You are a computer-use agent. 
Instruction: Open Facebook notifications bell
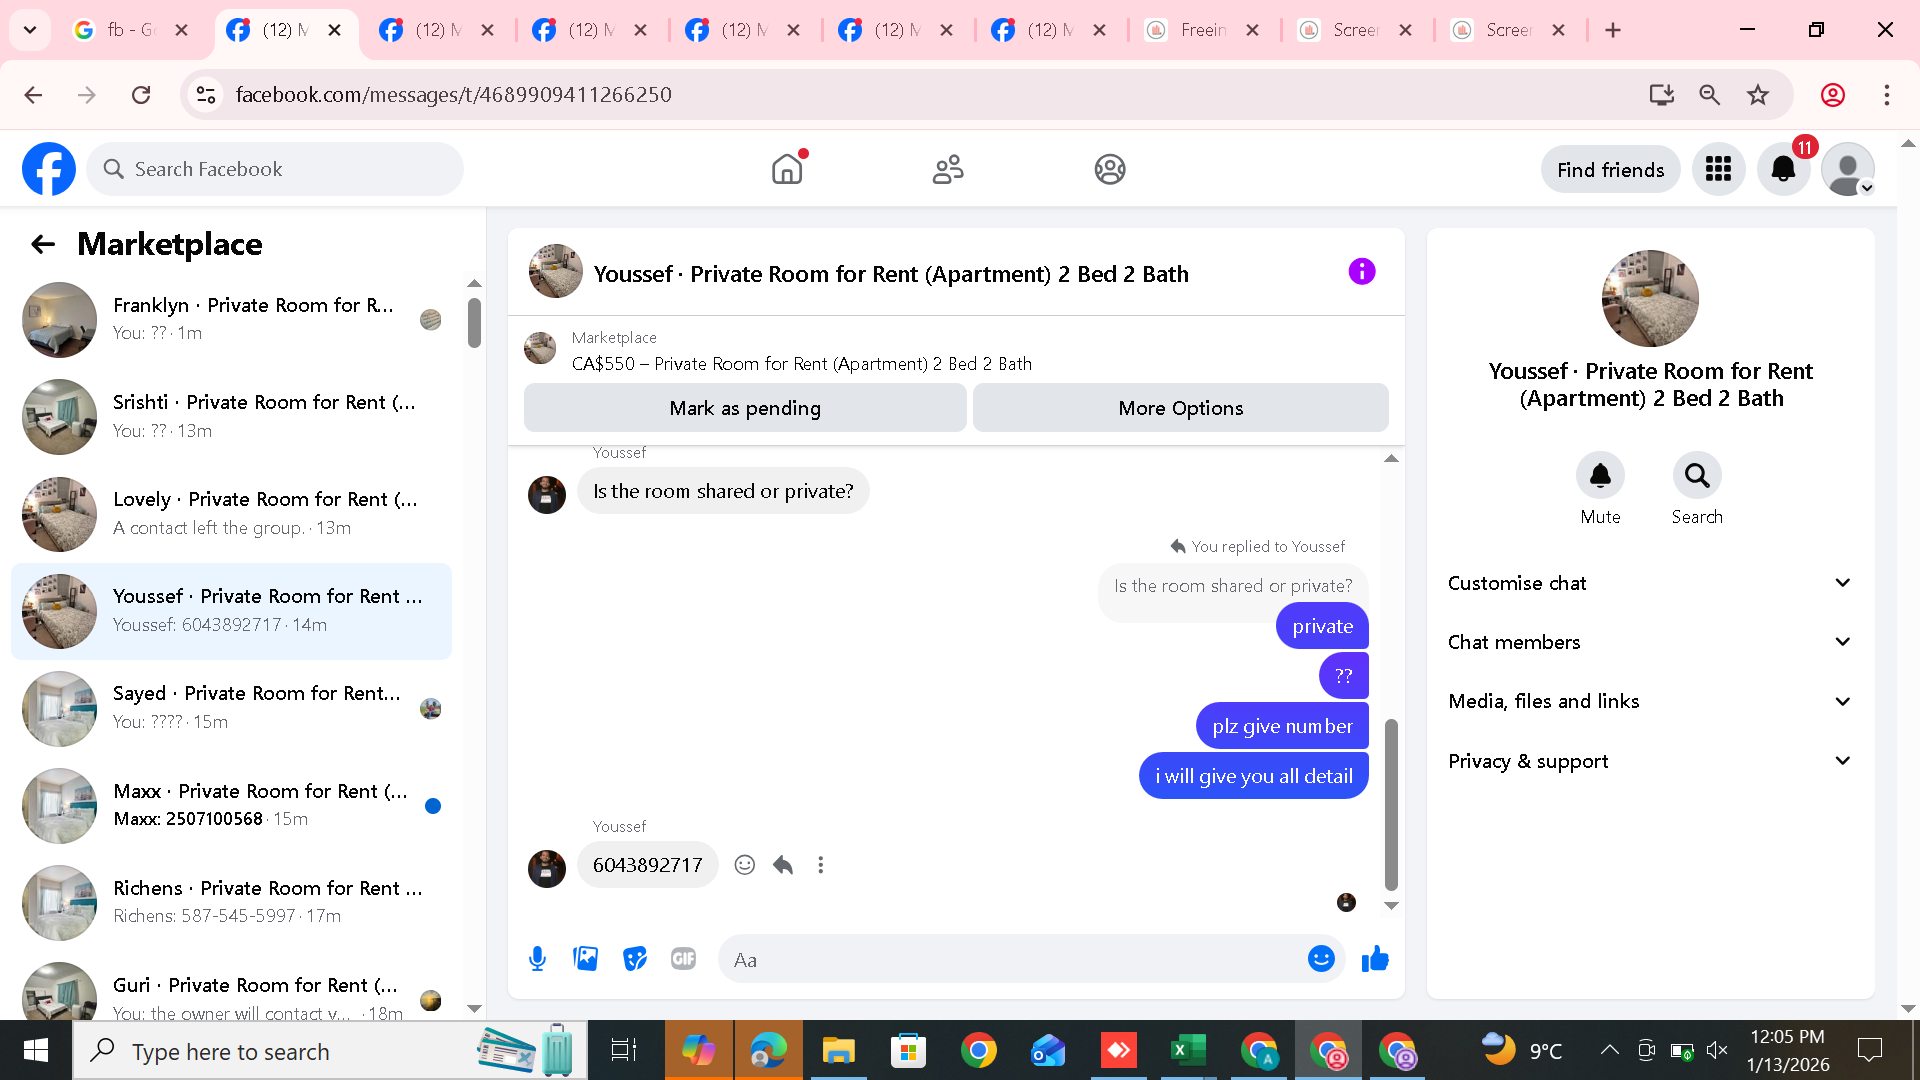tap(1783, 170)
